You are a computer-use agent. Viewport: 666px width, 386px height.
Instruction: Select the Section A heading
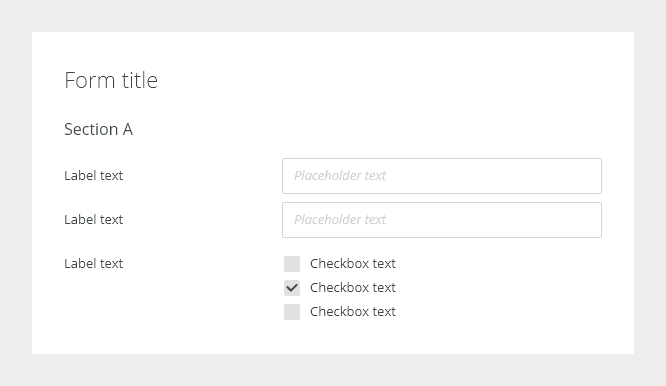(x=99, y=130)
